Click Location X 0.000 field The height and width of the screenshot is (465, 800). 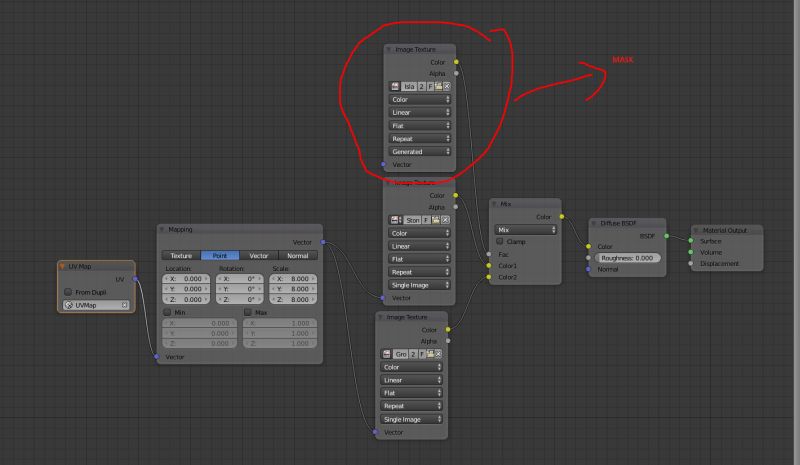coord(186,279)
